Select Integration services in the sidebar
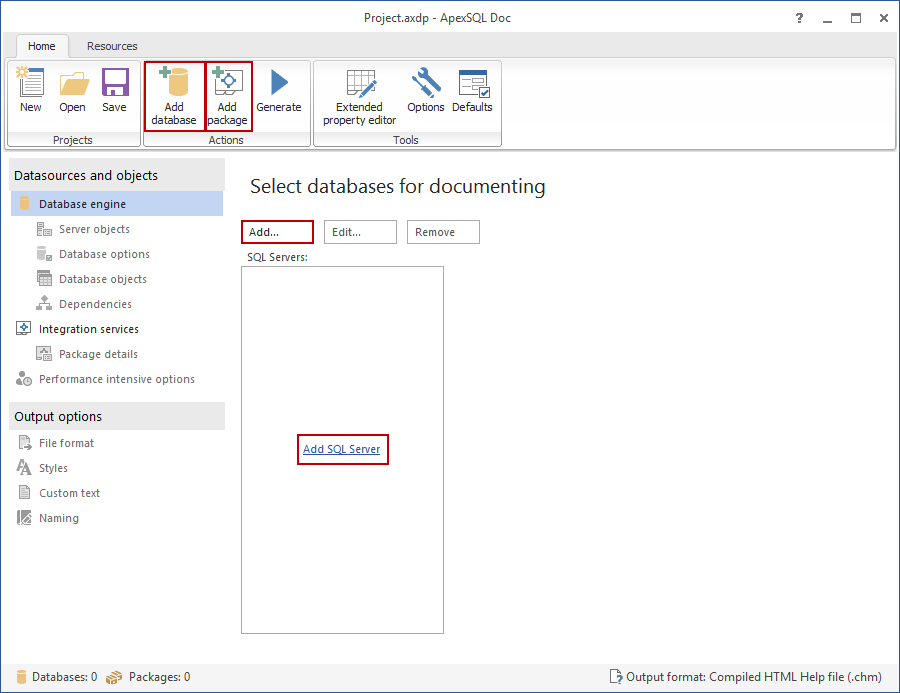 tap(89, 329)
